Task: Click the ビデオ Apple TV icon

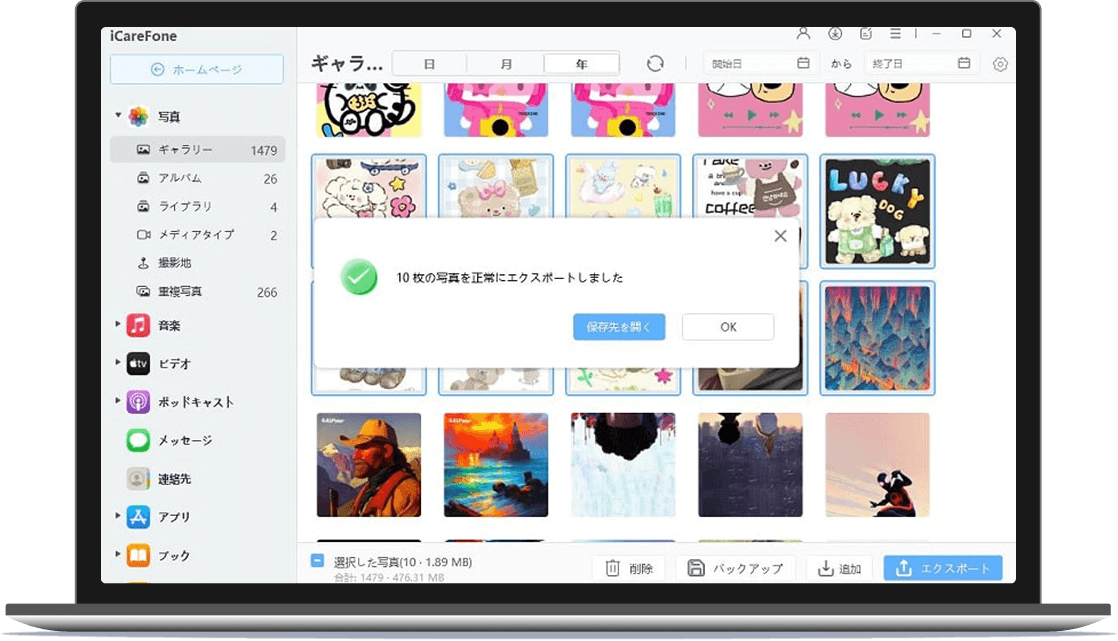Action: point(139,362)
